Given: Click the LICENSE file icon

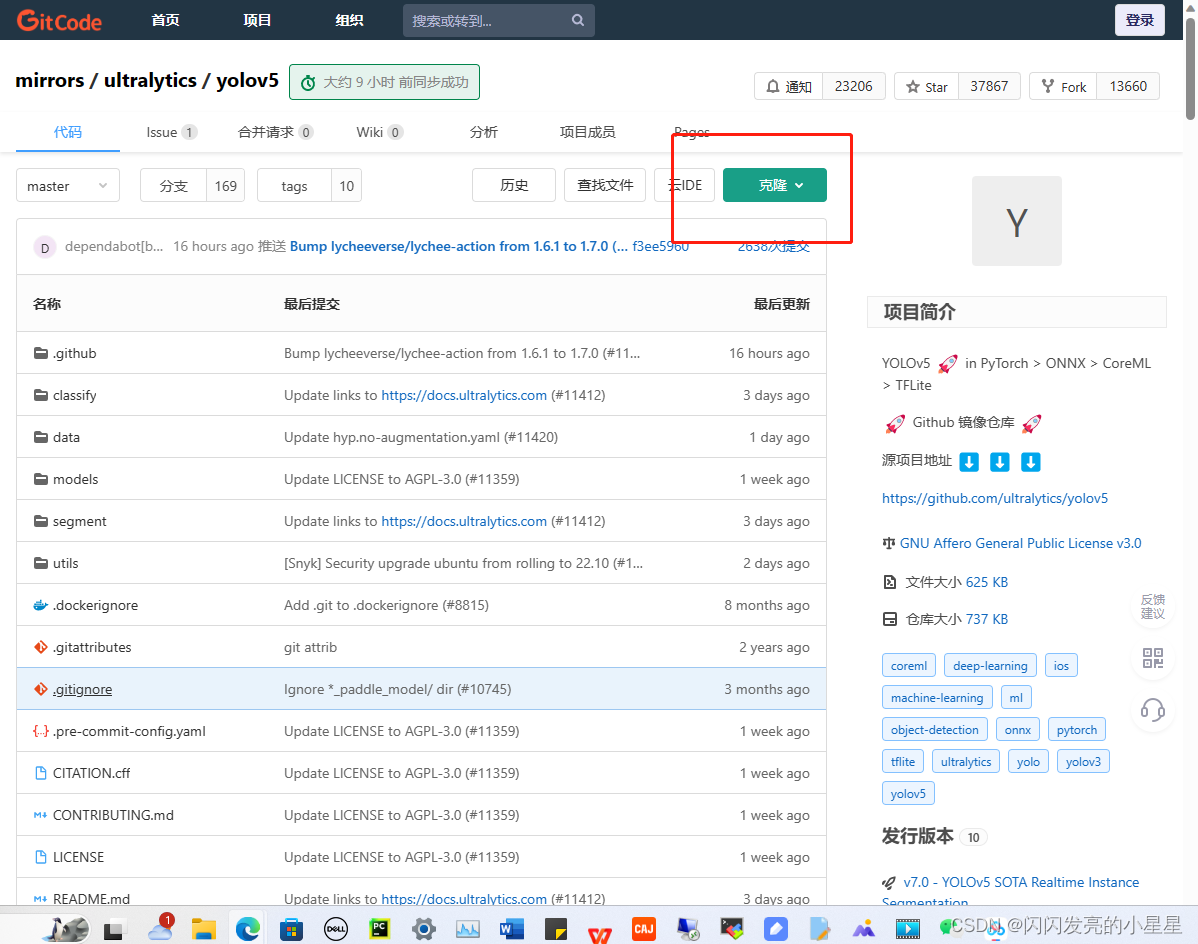Looking at the screenshot, I should pyautogui.click(x=40, y=857).
